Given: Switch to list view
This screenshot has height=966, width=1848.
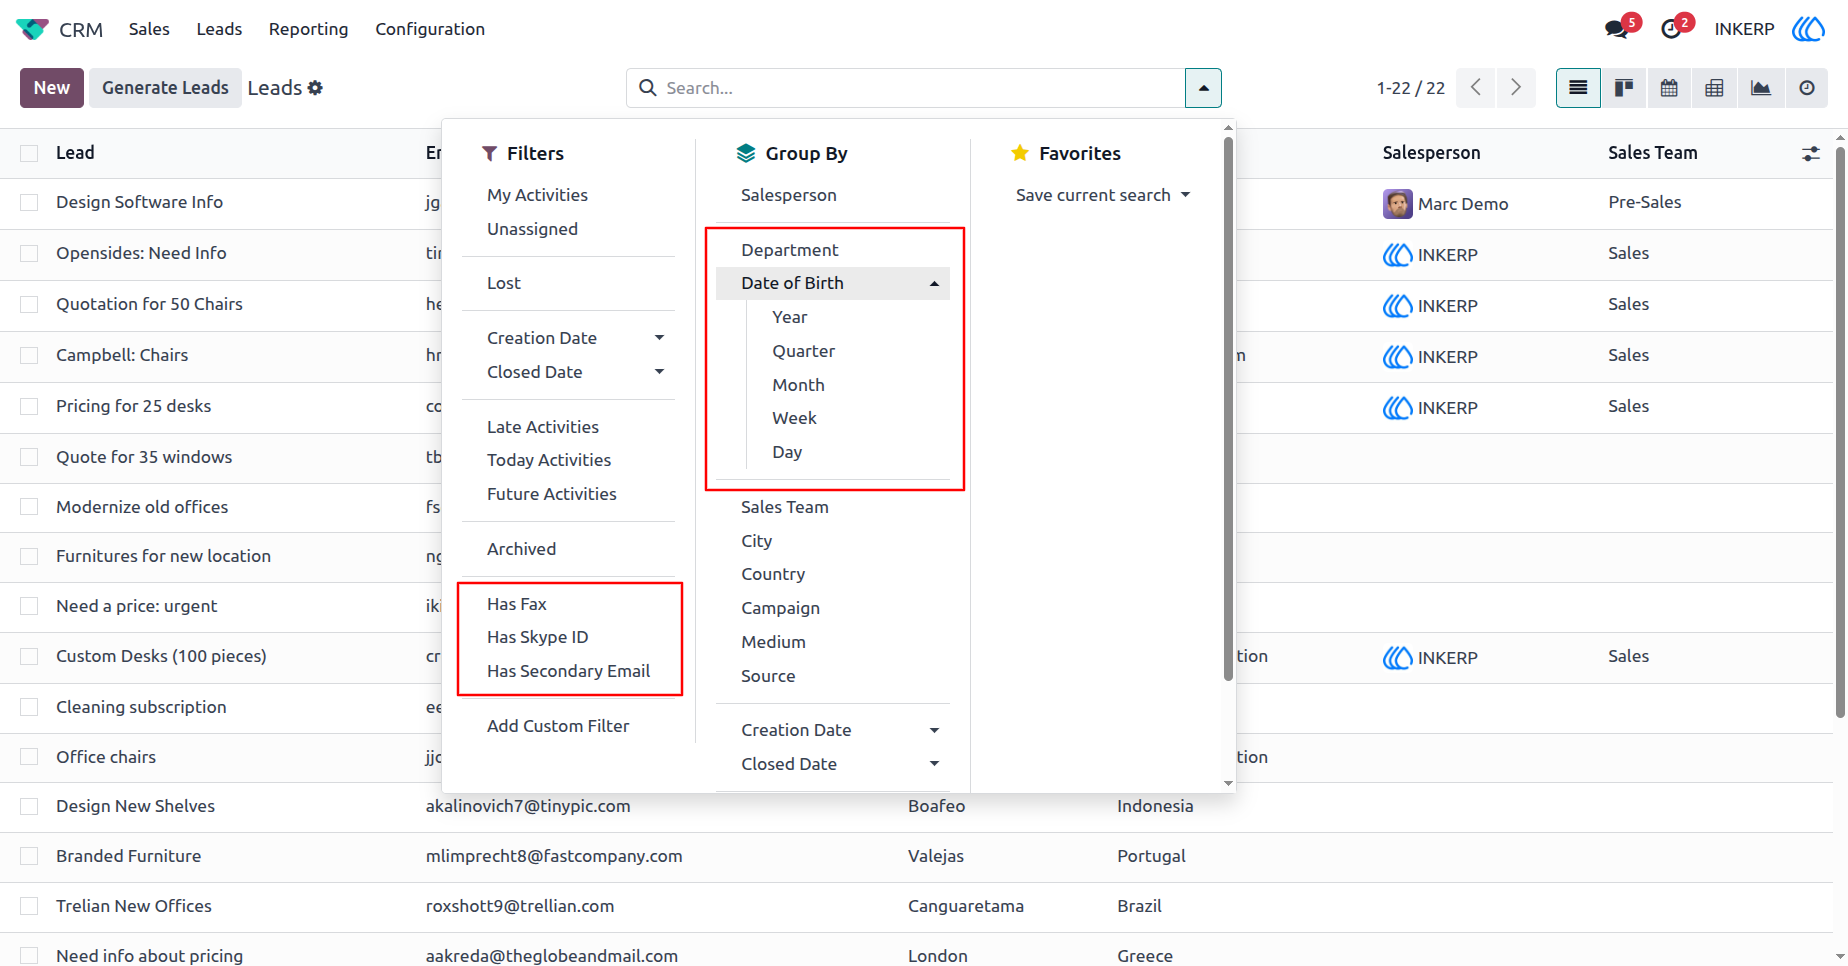Looking at the screenshot, I should coord(1578,88).
